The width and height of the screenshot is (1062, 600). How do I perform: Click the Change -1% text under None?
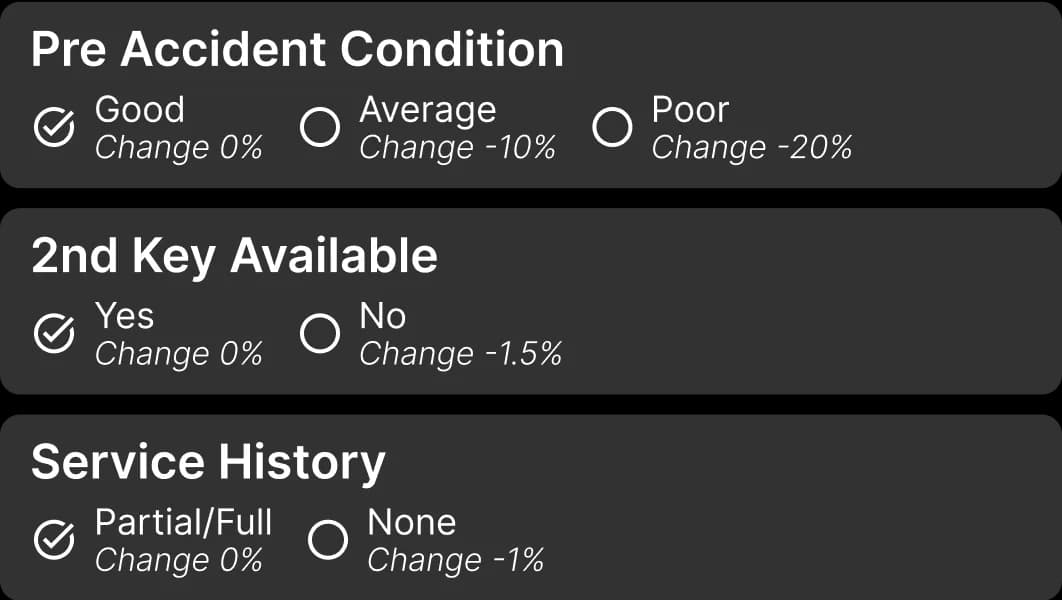tap(455, 560)
